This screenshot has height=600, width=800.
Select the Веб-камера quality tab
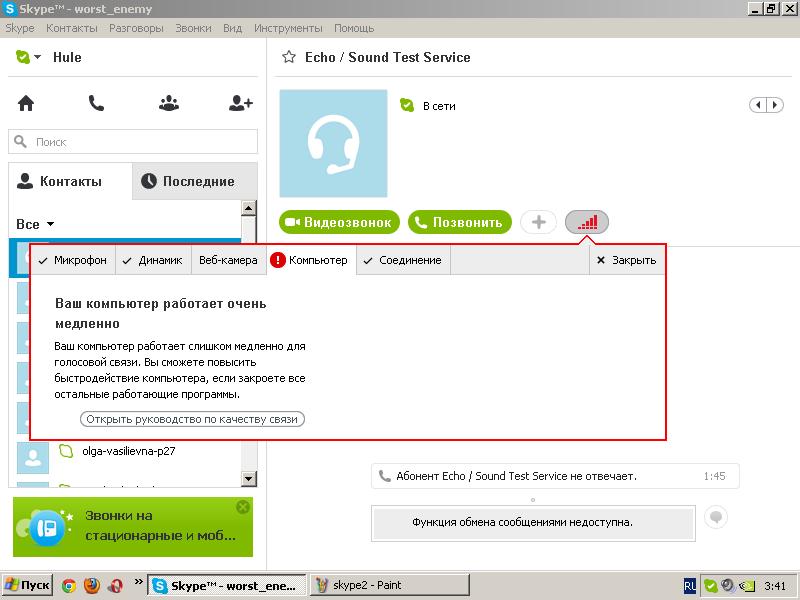click(x=229, y=260)
